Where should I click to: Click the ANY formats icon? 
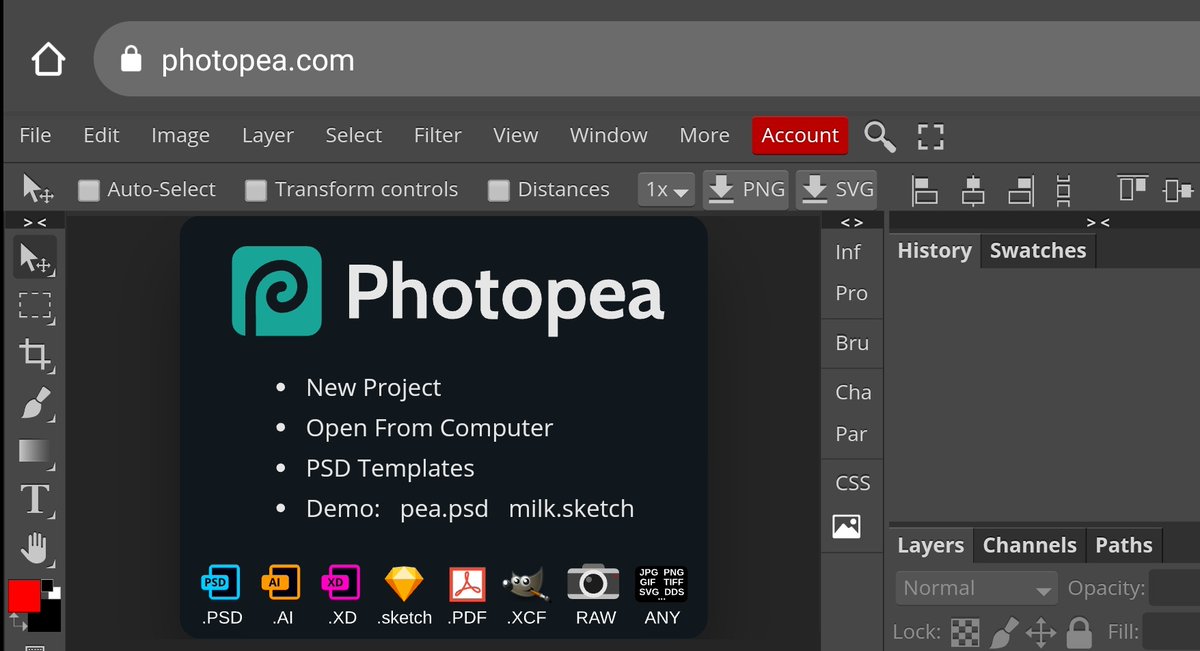pos(662,582)
